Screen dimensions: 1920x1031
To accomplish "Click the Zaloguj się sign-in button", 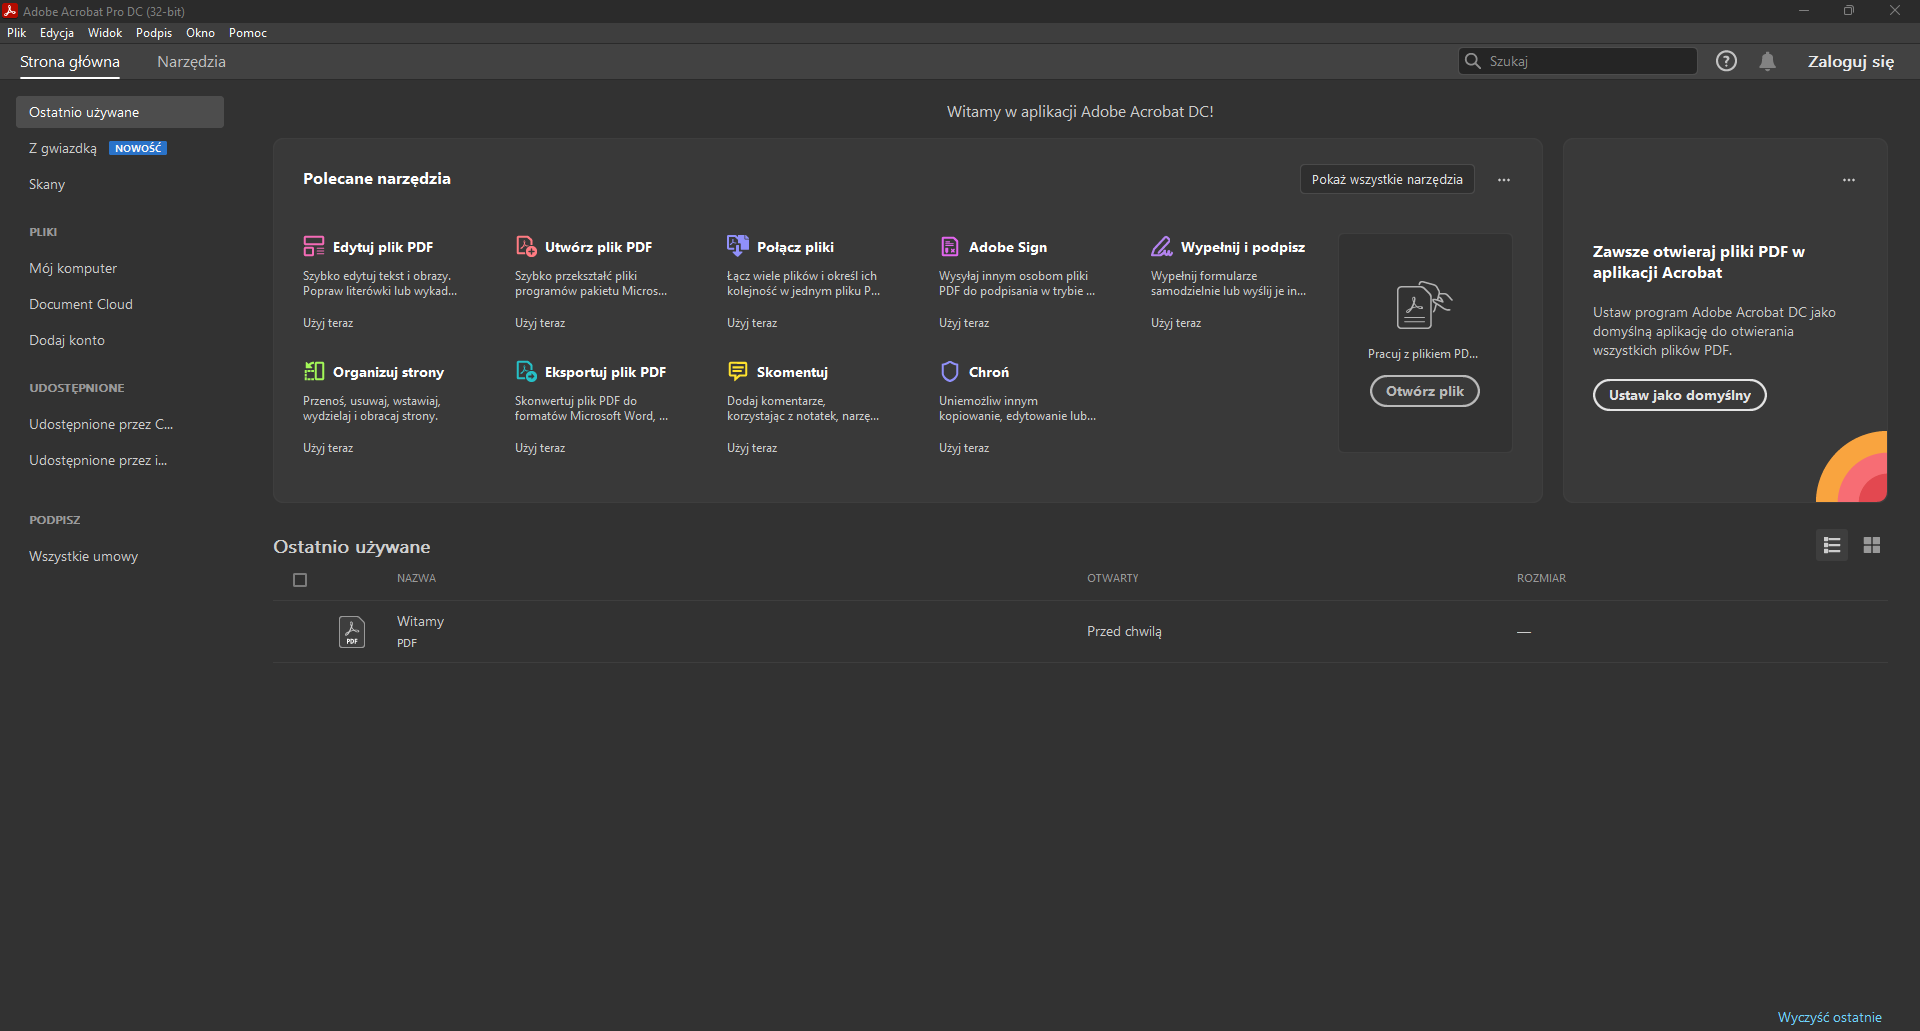I will (1851, 61).
